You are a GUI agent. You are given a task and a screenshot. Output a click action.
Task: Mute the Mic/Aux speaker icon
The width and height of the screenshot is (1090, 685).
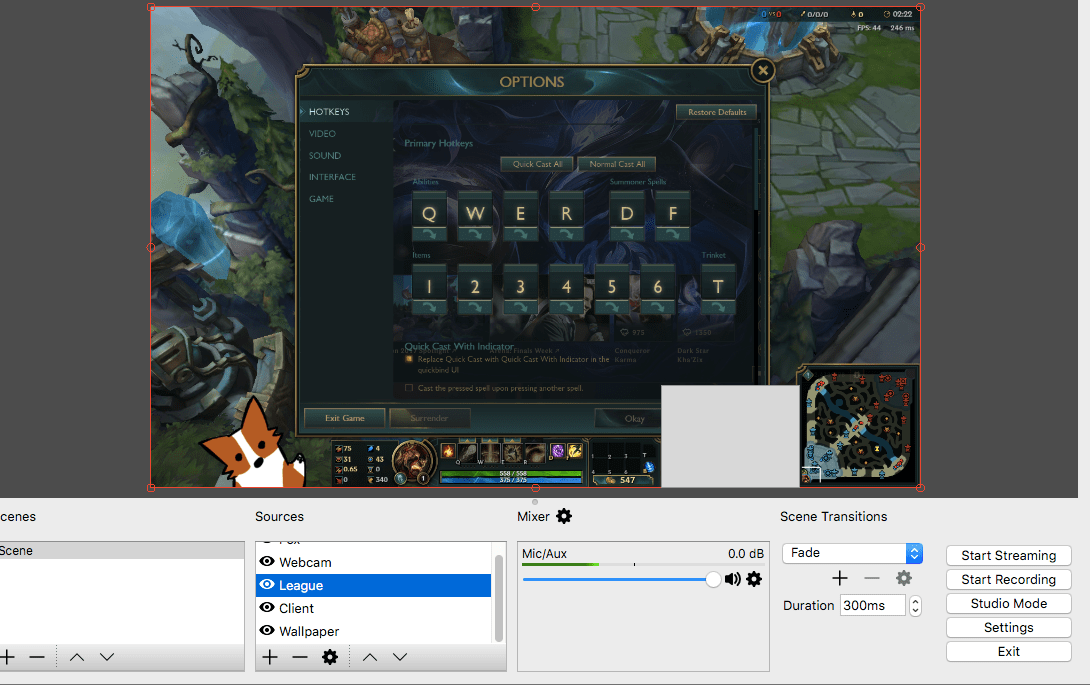click(x=733, y=579)
